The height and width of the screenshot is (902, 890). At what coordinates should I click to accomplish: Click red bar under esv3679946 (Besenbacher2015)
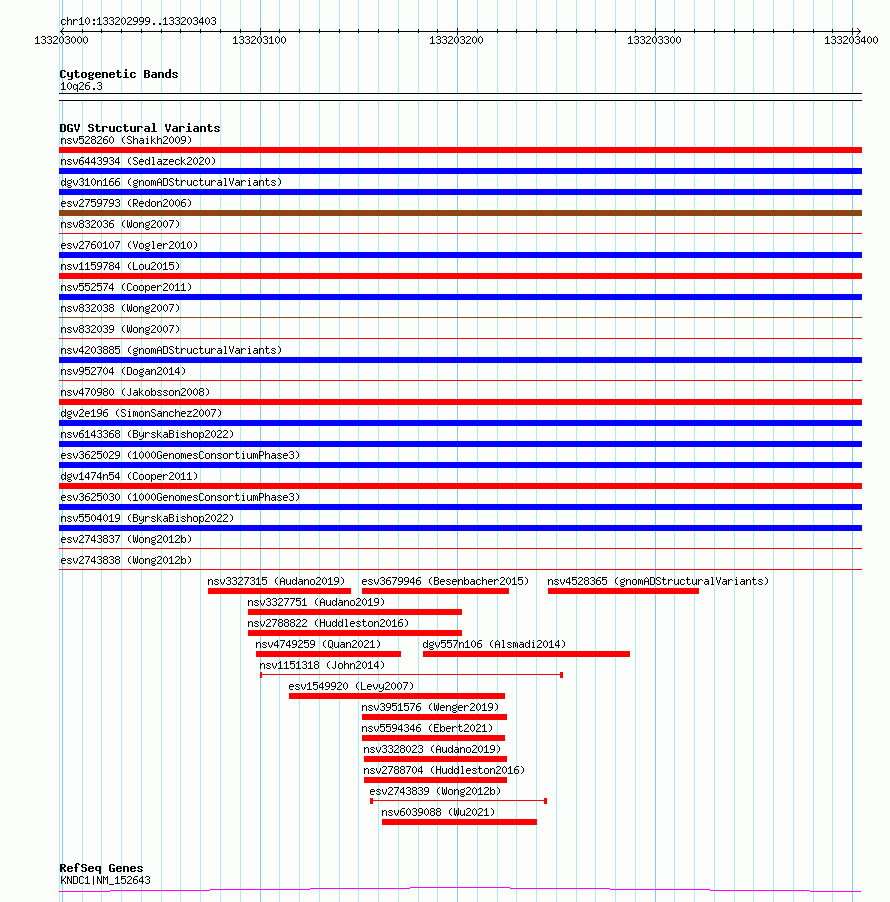[436, 591]
